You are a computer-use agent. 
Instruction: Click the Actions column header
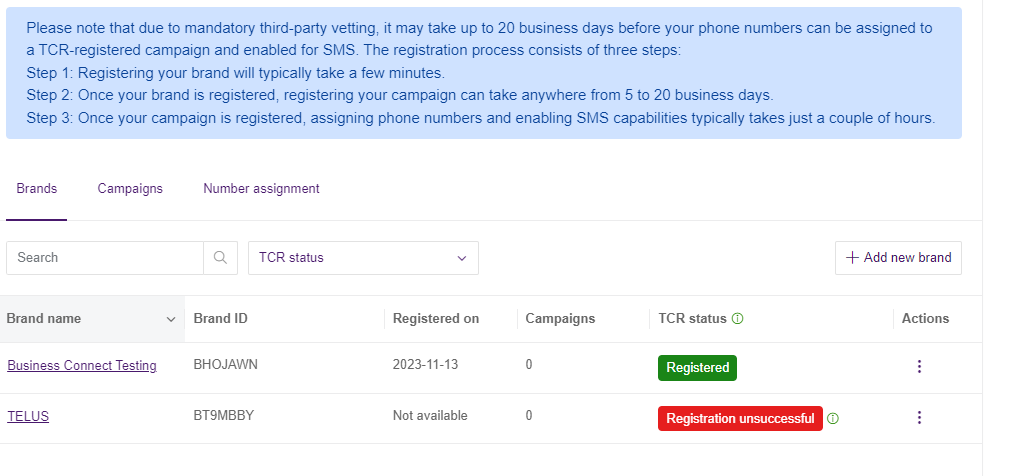(x=925, y=319)
